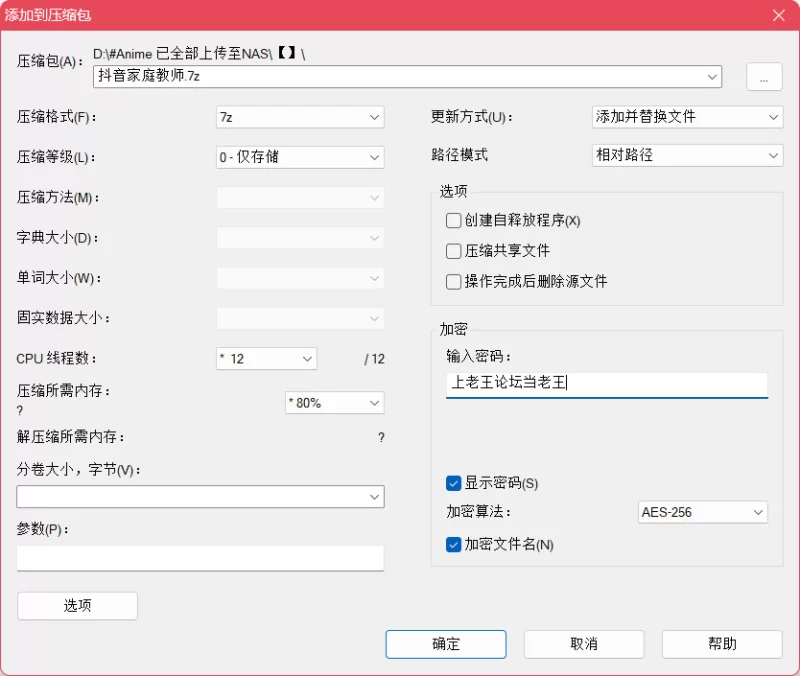
Task: Enable the 压缩共享文件 checkbox
Action: [453, 251]
